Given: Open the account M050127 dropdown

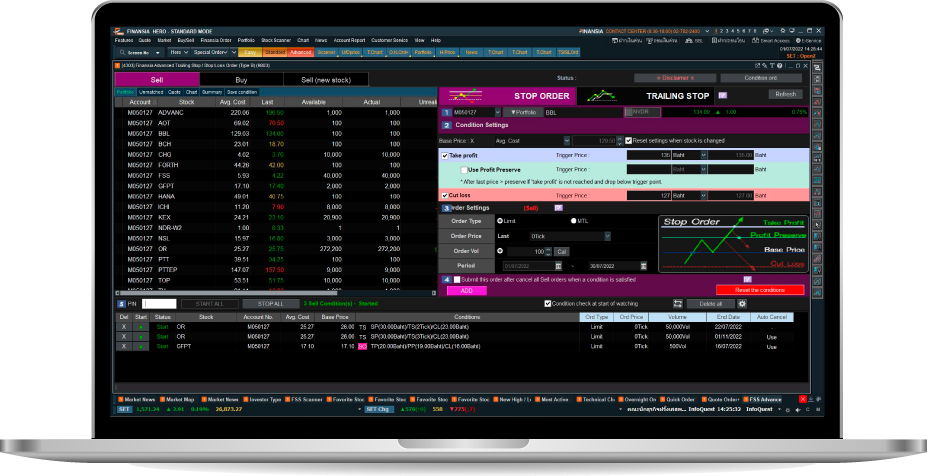Looking at the screenshot, I should (497, 112).
